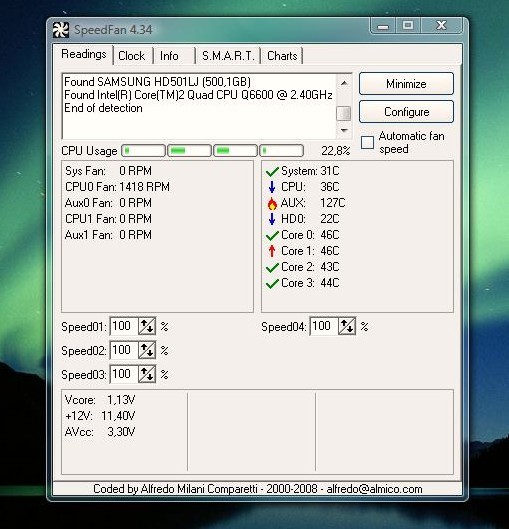The width and height of the screenshot is (509, 529).
Task: Click the green check icon beside Core 0
Action: (272, 235)
